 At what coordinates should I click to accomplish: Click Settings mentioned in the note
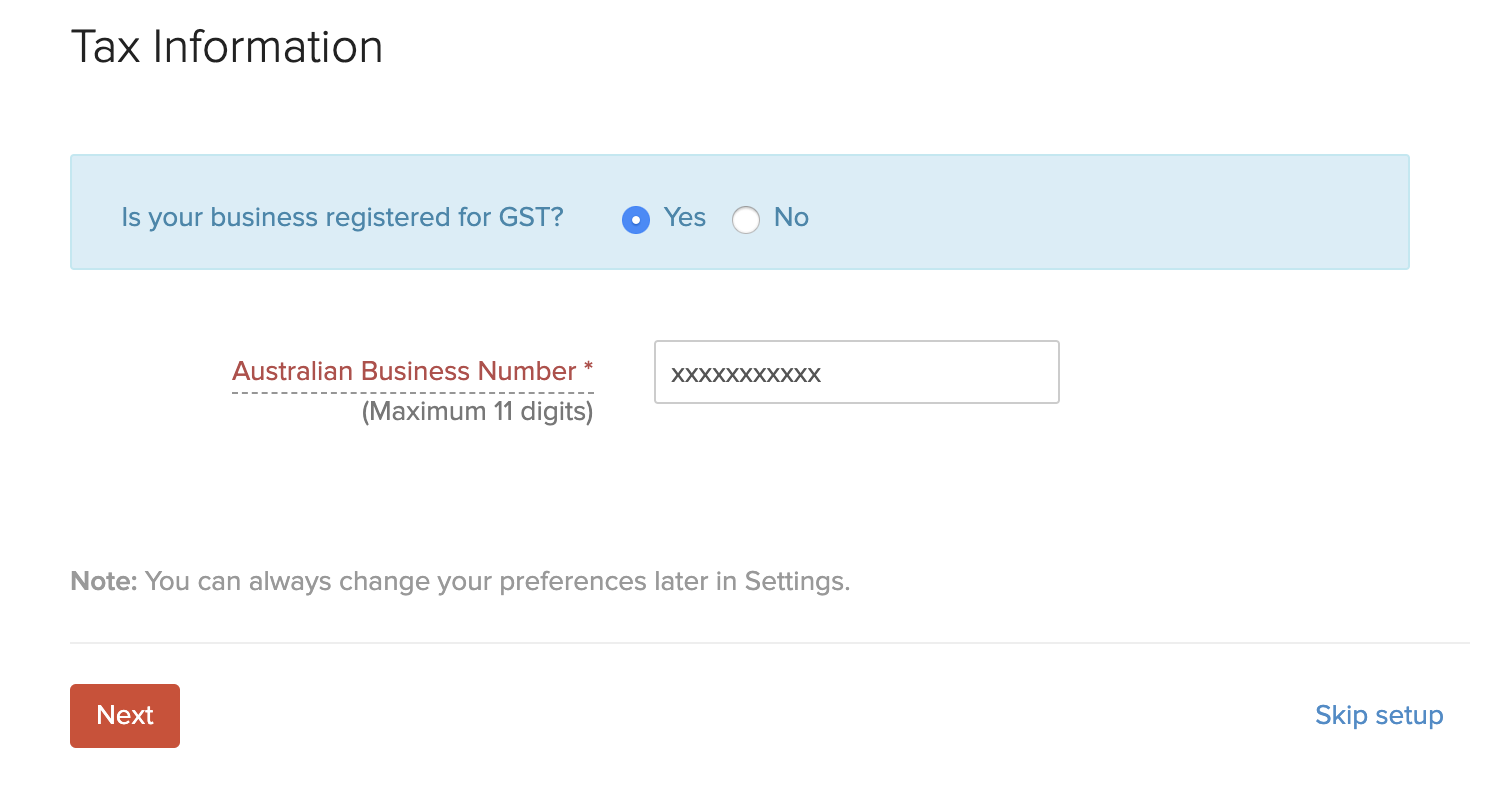point(796,581)
